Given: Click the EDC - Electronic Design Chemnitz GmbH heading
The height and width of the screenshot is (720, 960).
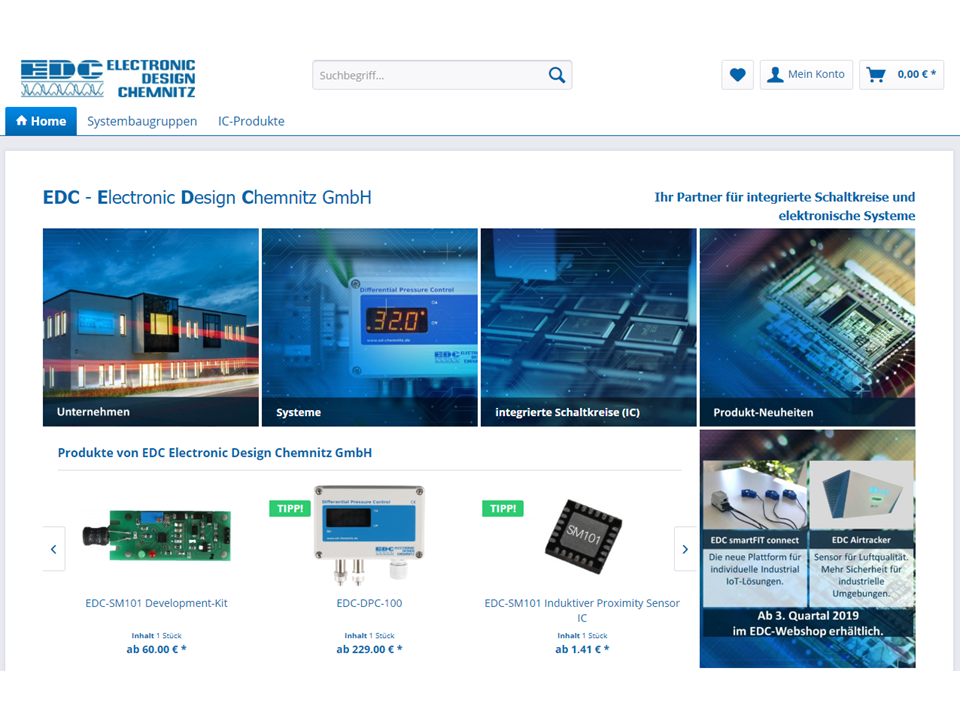Looking at the screenshot, I should 207,197.
